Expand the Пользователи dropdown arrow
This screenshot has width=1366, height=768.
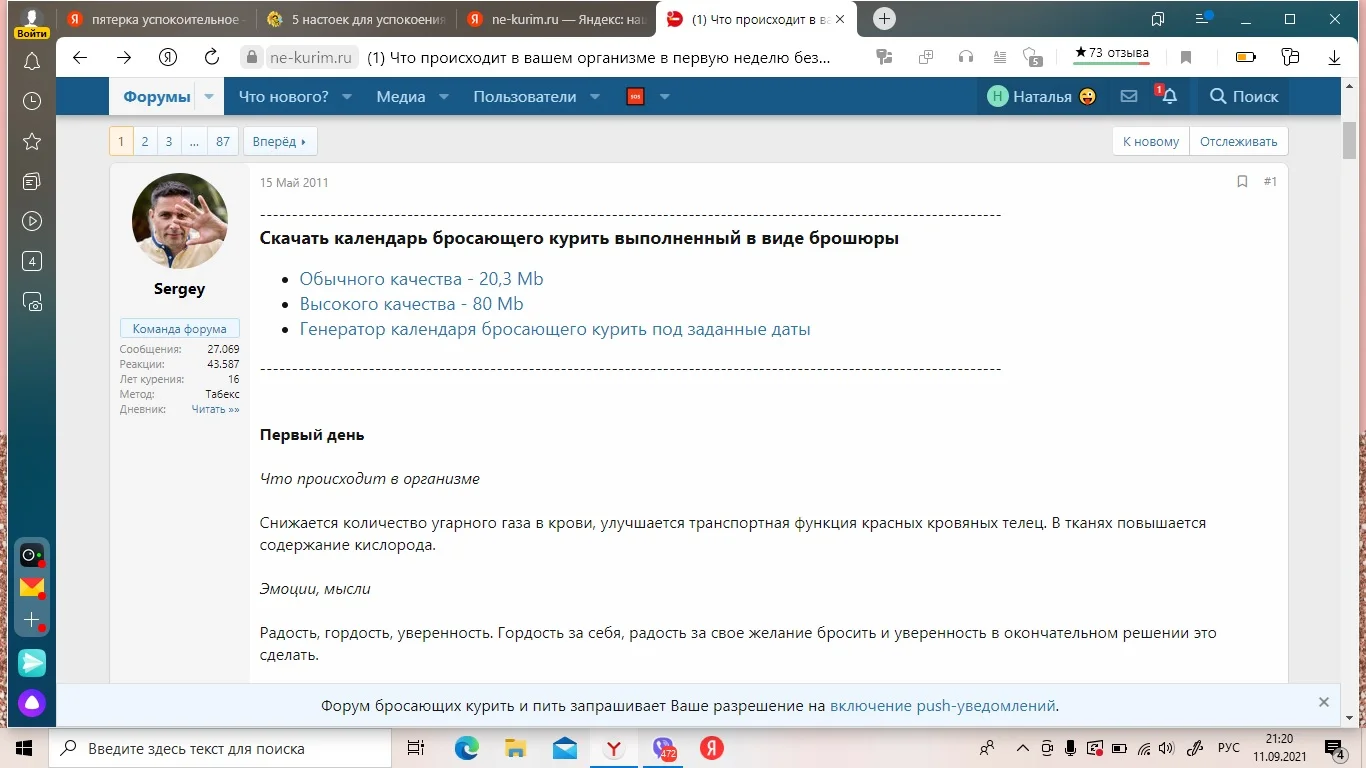[x=595, y=97]
